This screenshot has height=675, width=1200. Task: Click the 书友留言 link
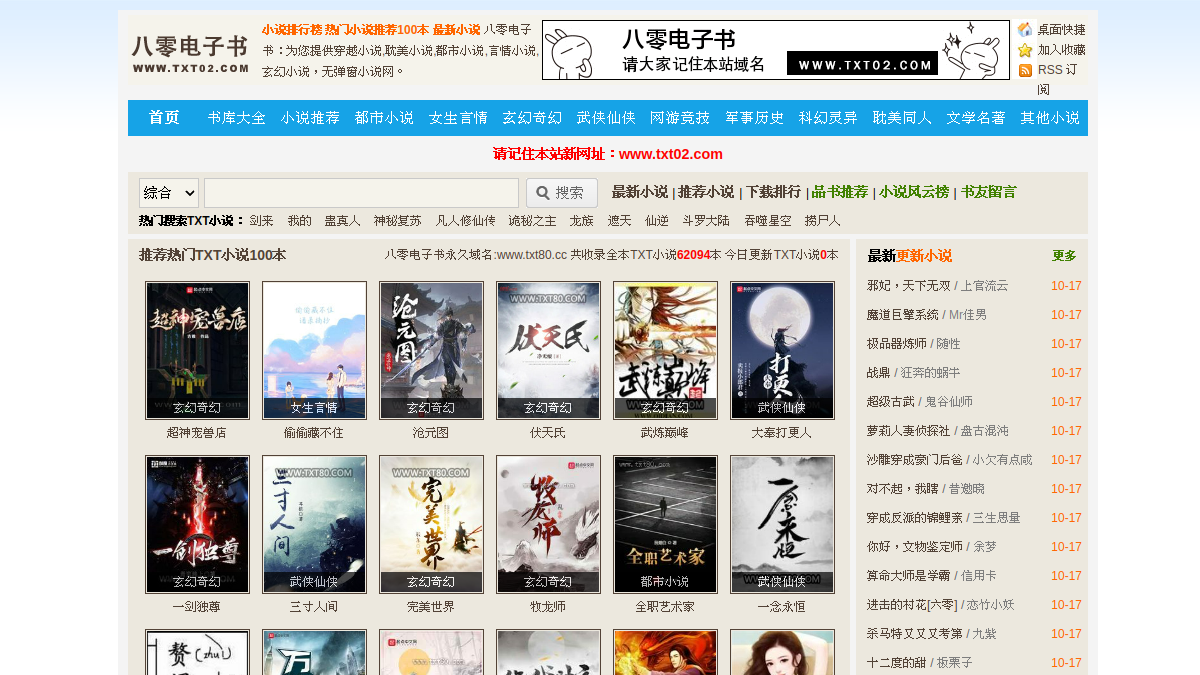[989, 192]
